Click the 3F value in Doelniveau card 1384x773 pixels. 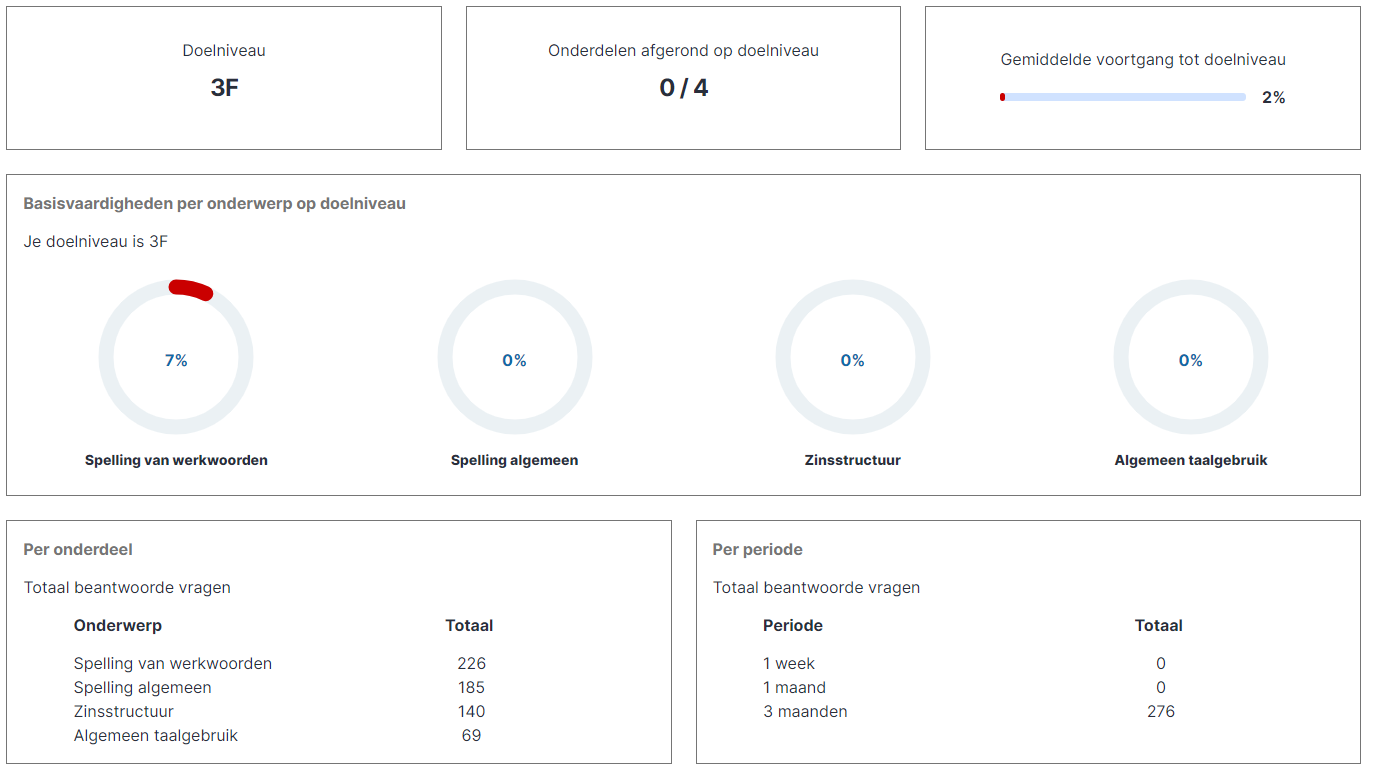pyautogui.click(x=224, y=88)
